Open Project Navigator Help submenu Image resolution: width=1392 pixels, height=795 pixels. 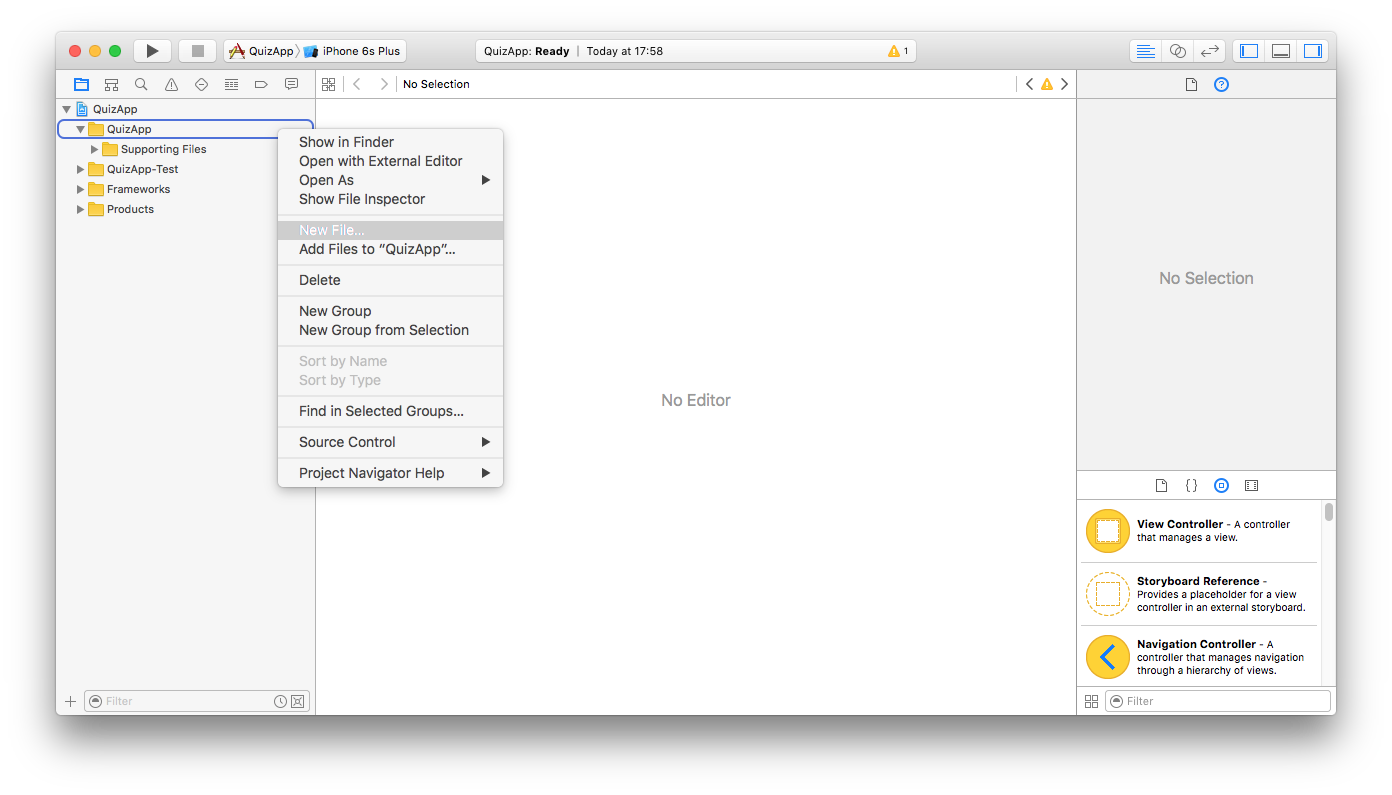390,473
